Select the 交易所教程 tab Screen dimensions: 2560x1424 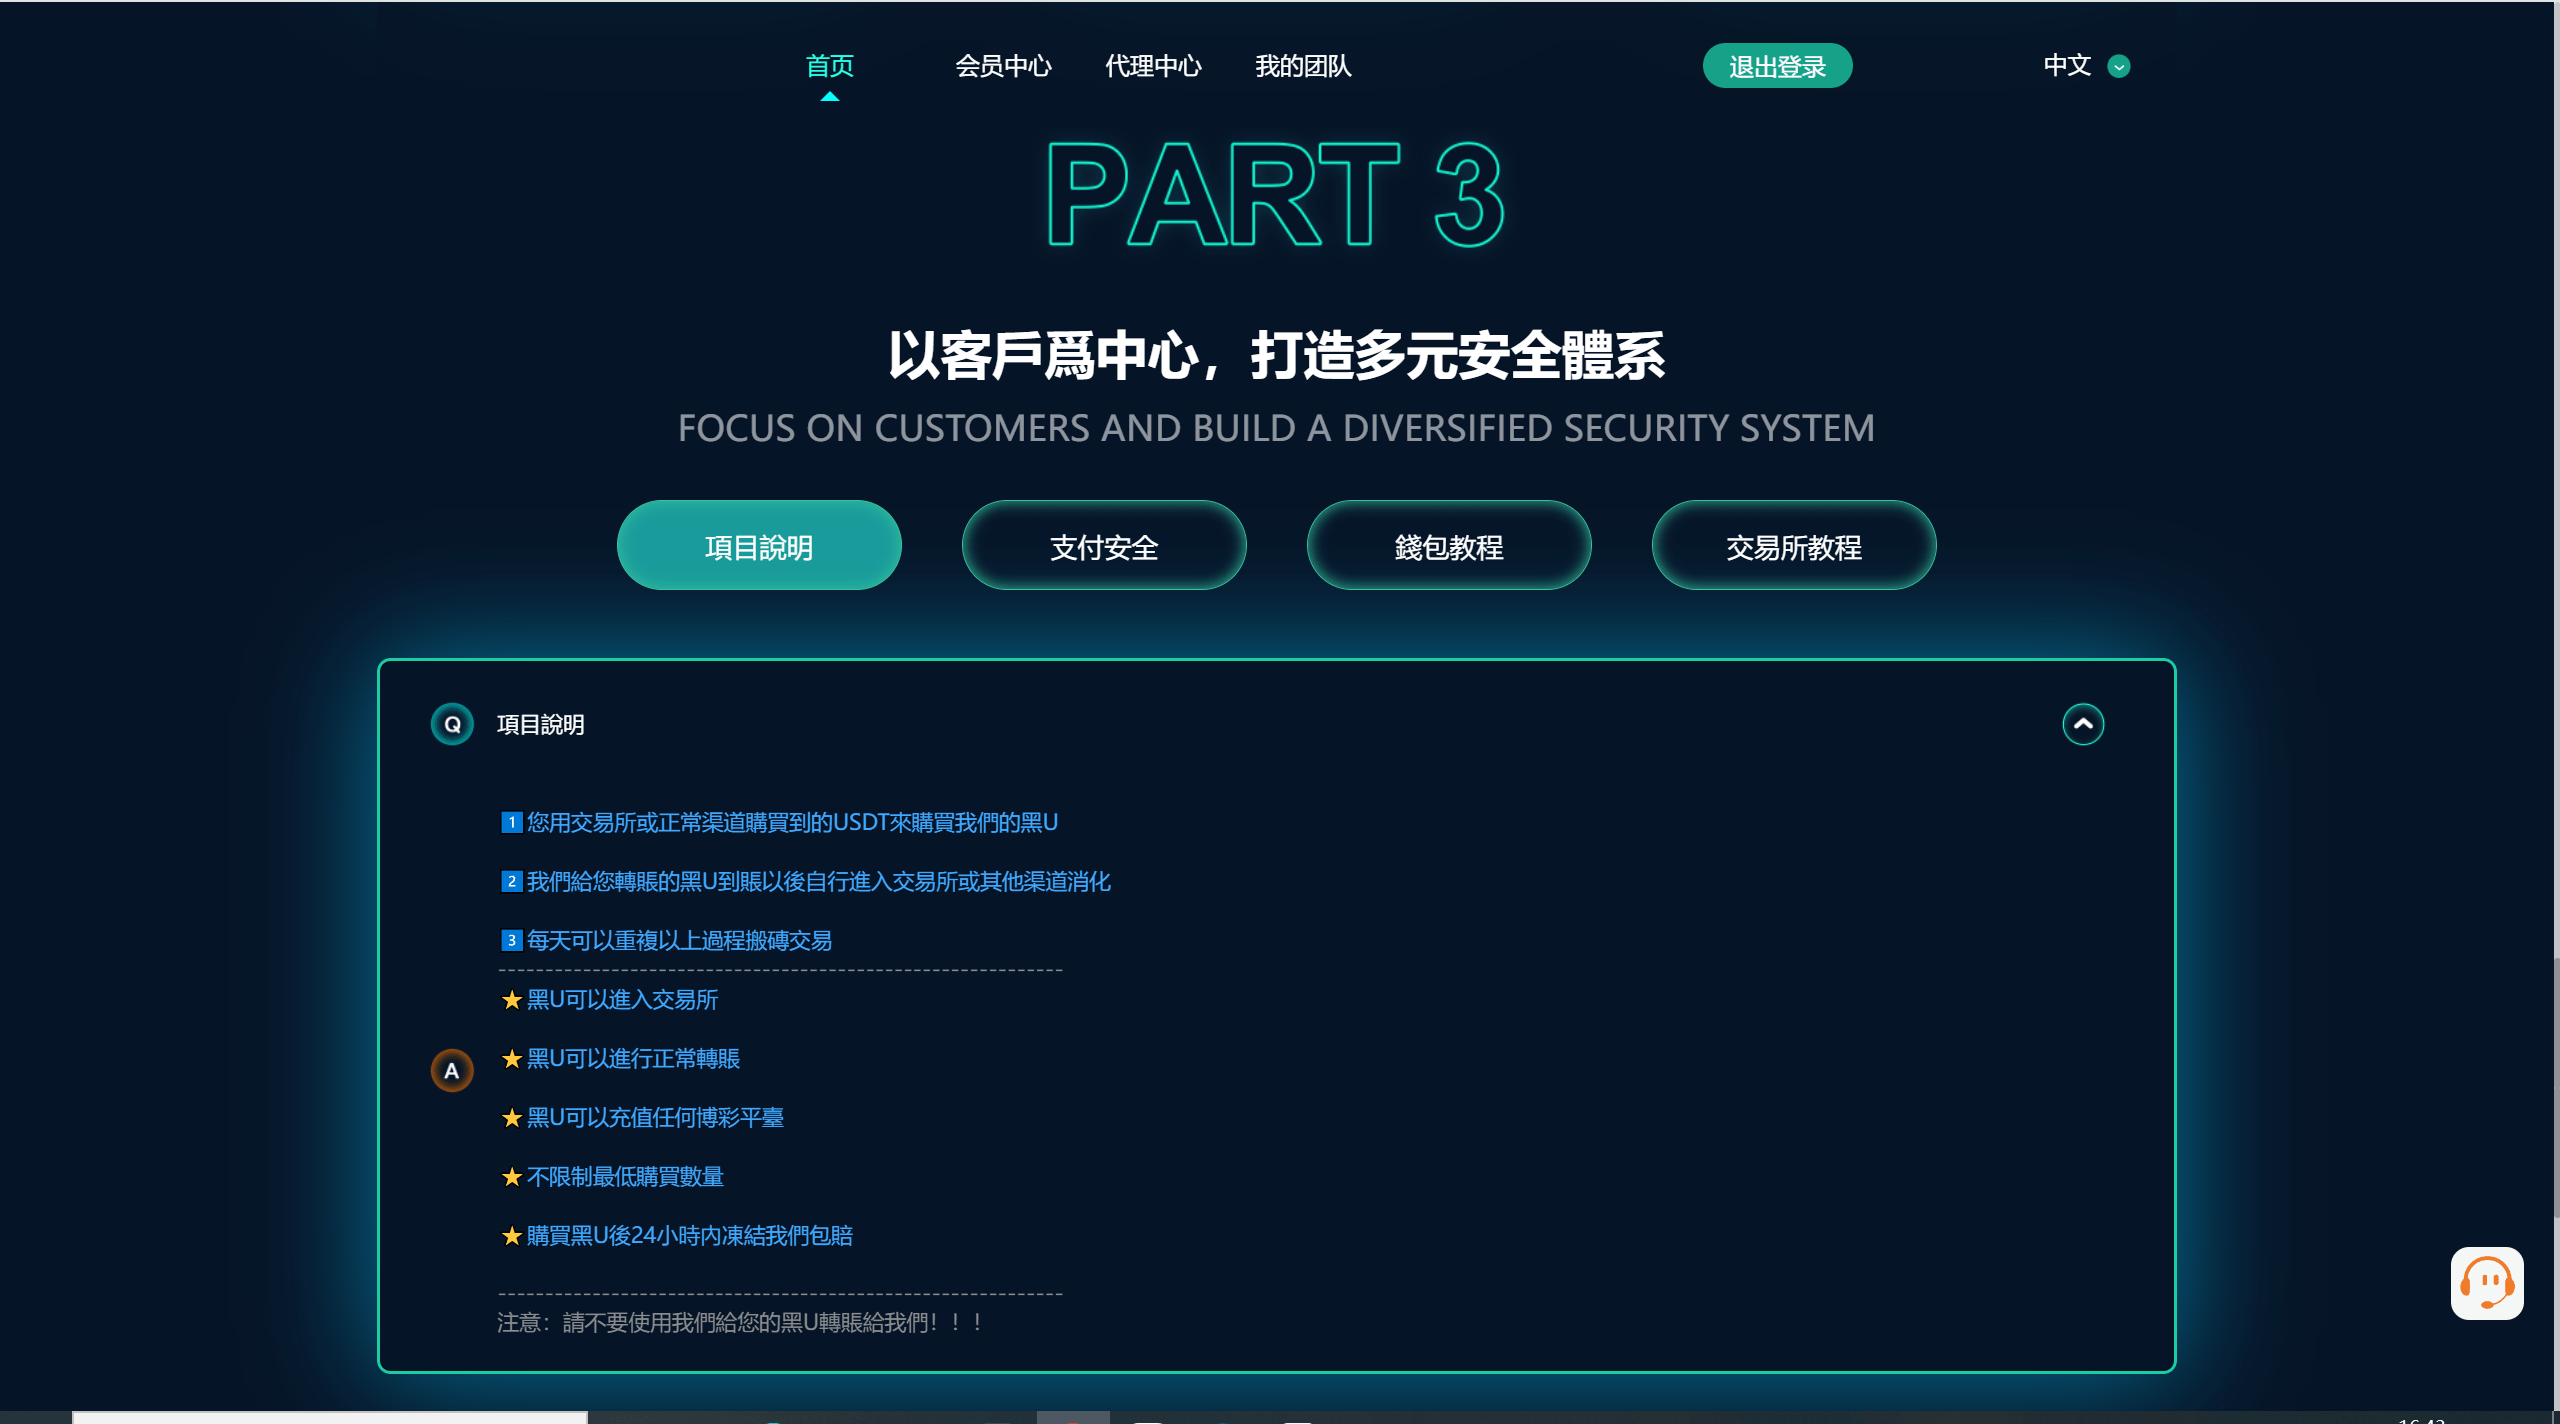[x=1793, y=546]
